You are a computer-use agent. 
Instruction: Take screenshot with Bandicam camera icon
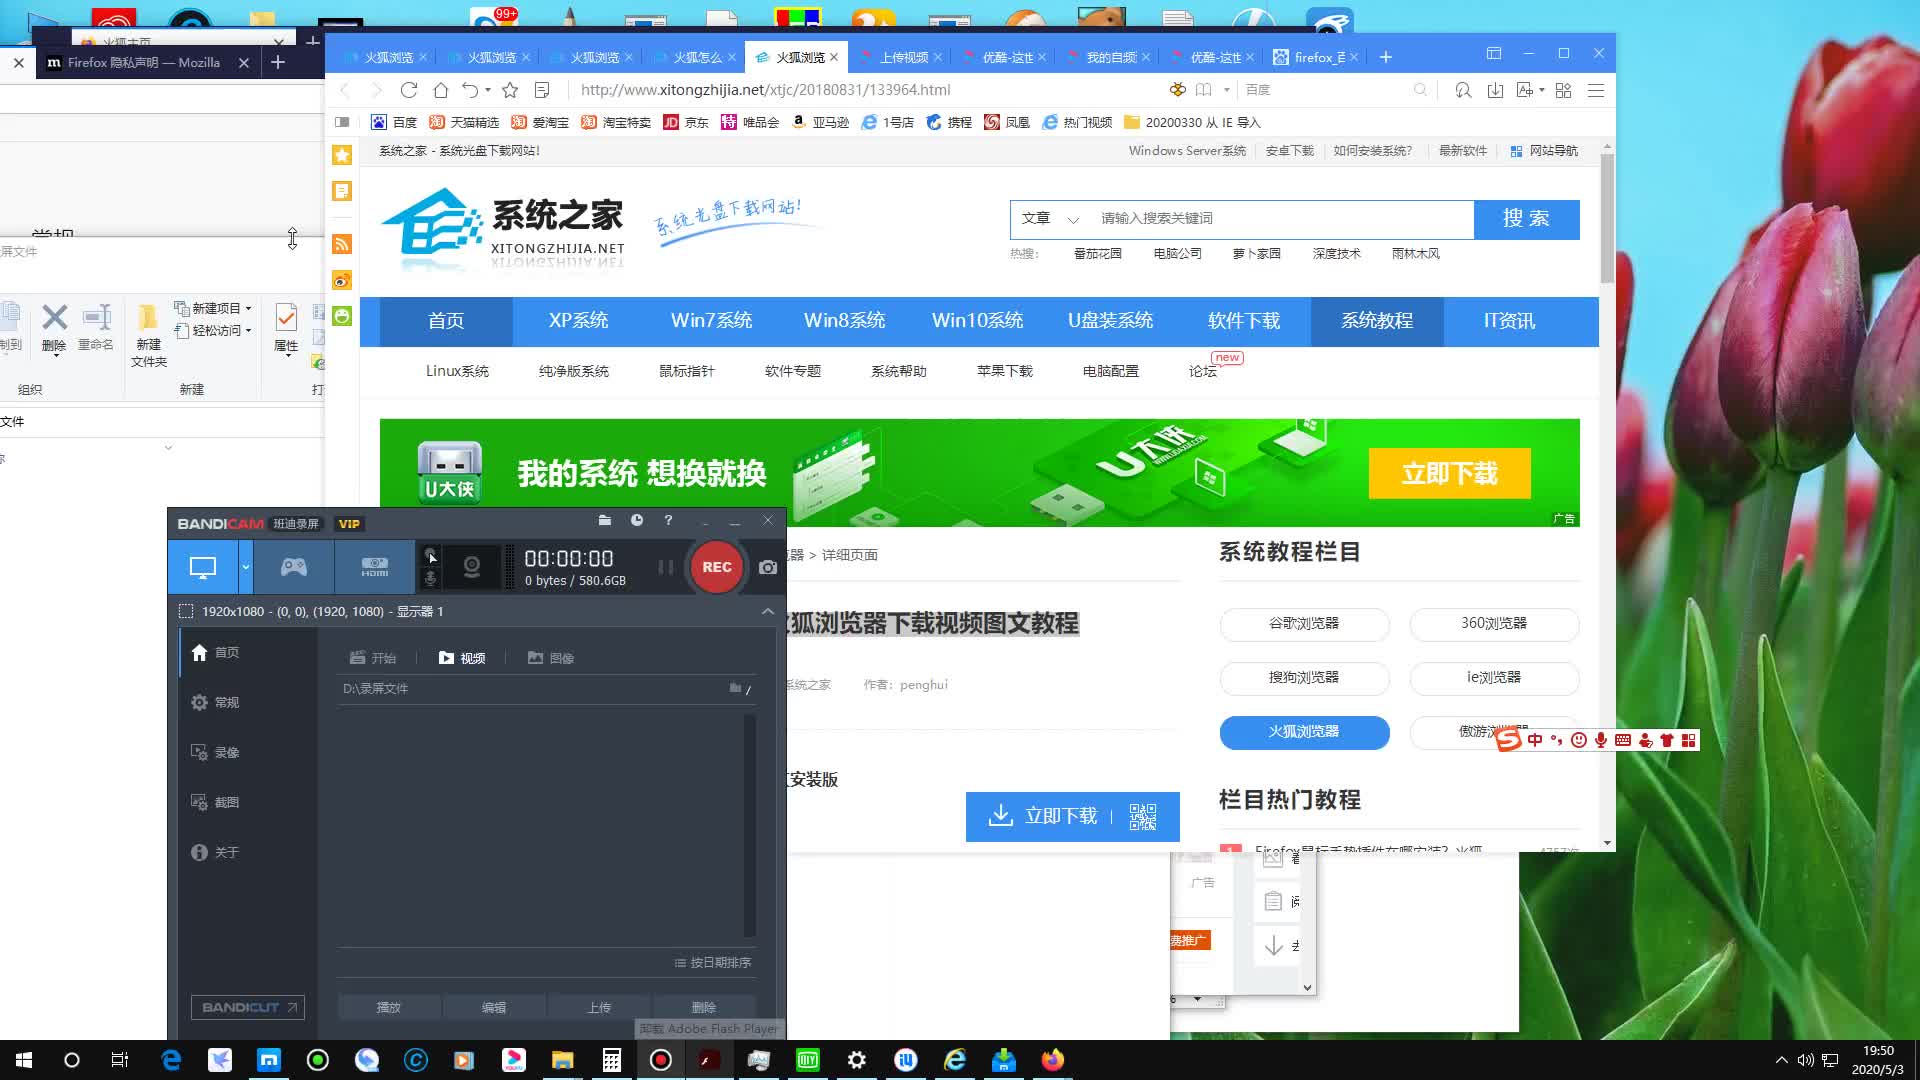point(767,567)
